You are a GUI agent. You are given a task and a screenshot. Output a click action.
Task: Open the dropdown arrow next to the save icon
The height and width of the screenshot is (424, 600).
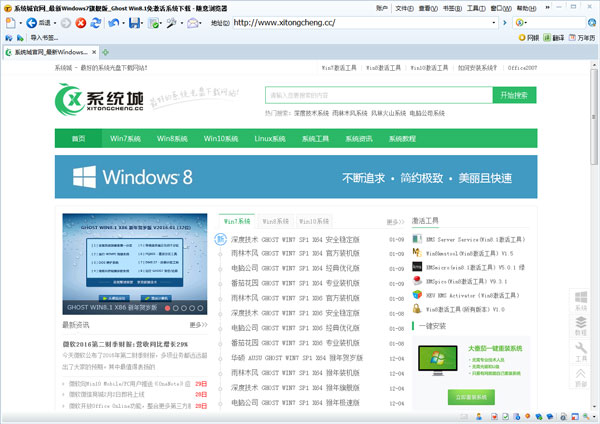pos(142,23)
